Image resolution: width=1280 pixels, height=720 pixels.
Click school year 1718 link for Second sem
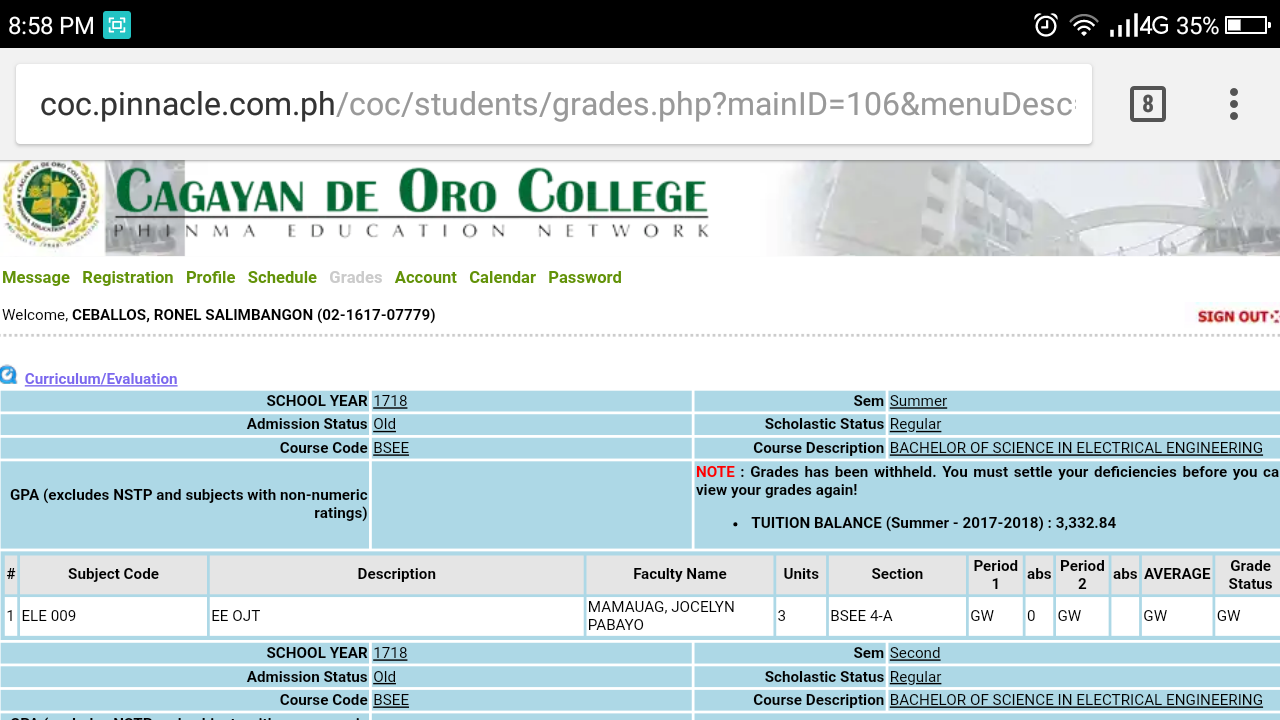pos(390,653)
